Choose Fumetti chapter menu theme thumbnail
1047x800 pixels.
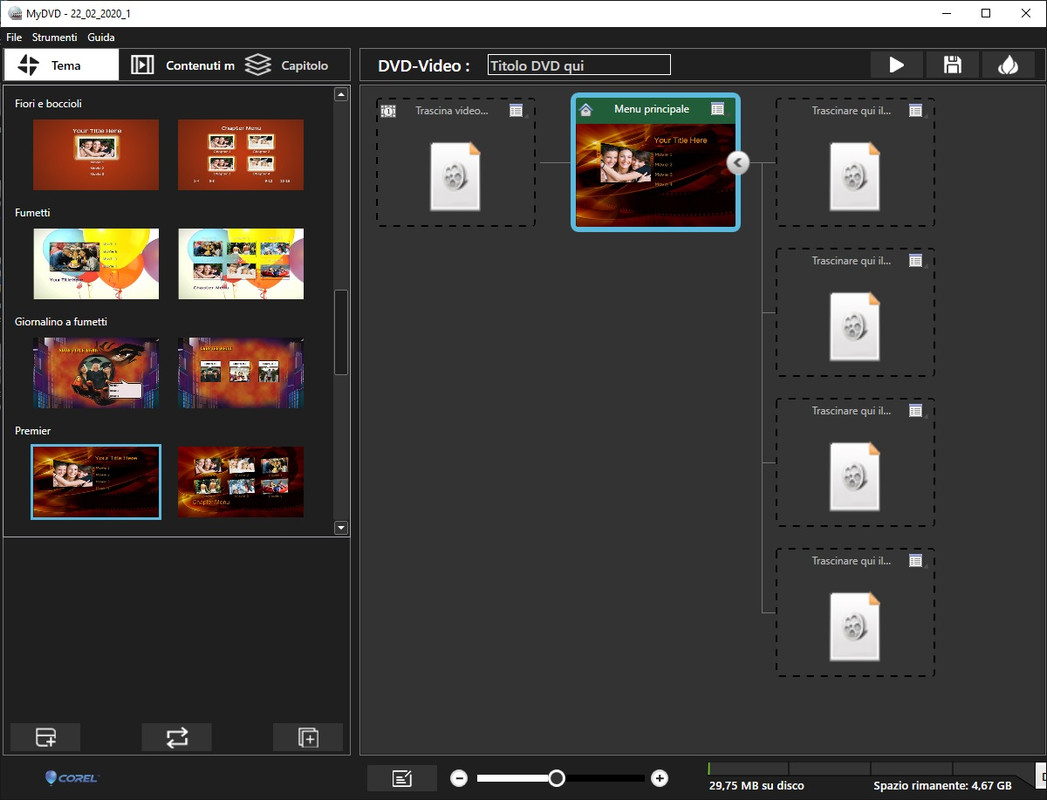(x=240, y=264)
